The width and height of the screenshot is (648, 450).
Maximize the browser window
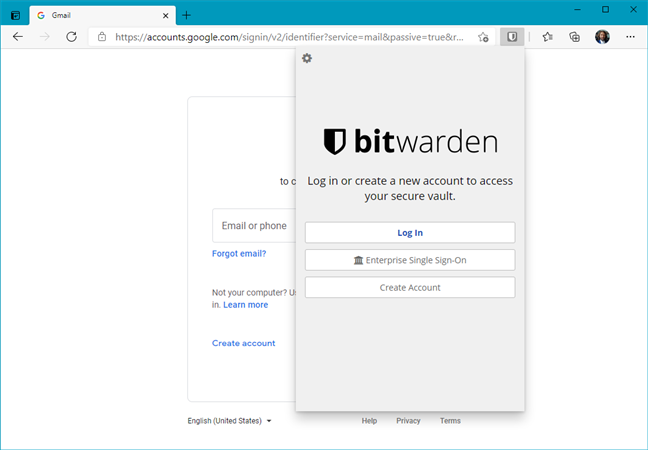pyautogui.click(x=605, y=10)
